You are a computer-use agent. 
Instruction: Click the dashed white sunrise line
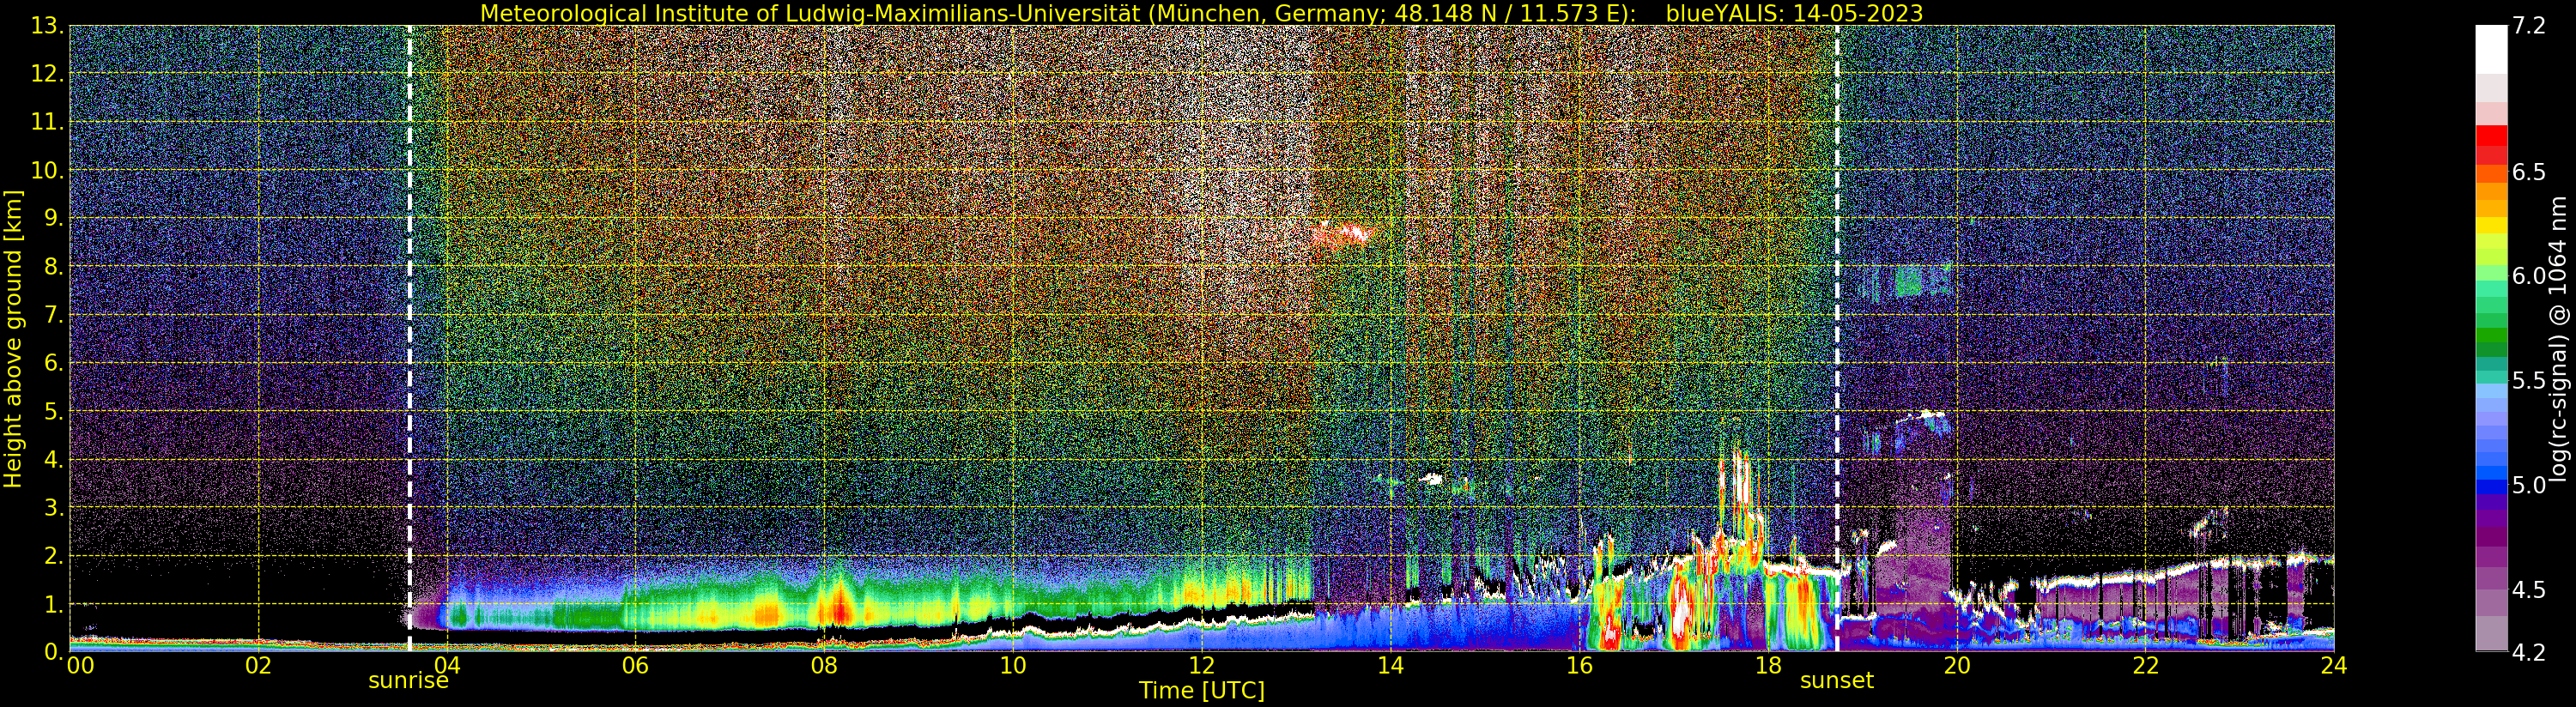[409, 339]
